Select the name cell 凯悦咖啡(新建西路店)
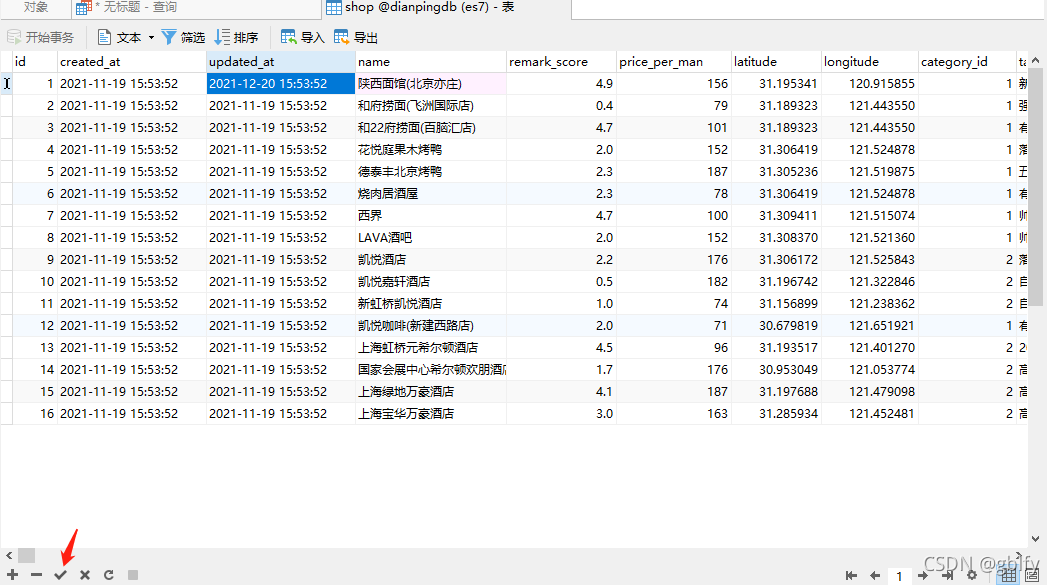 (431, 326)
